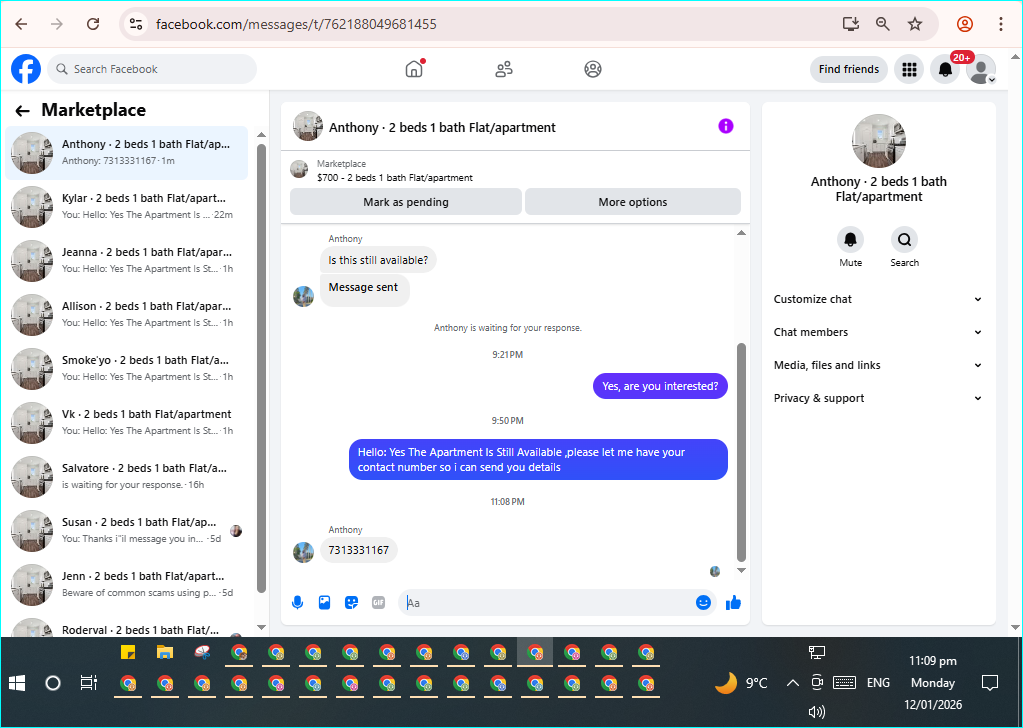Screen dimensions: 1023x728
Task: Open Jeanna's conversation in the list
Action: point(127,261)
